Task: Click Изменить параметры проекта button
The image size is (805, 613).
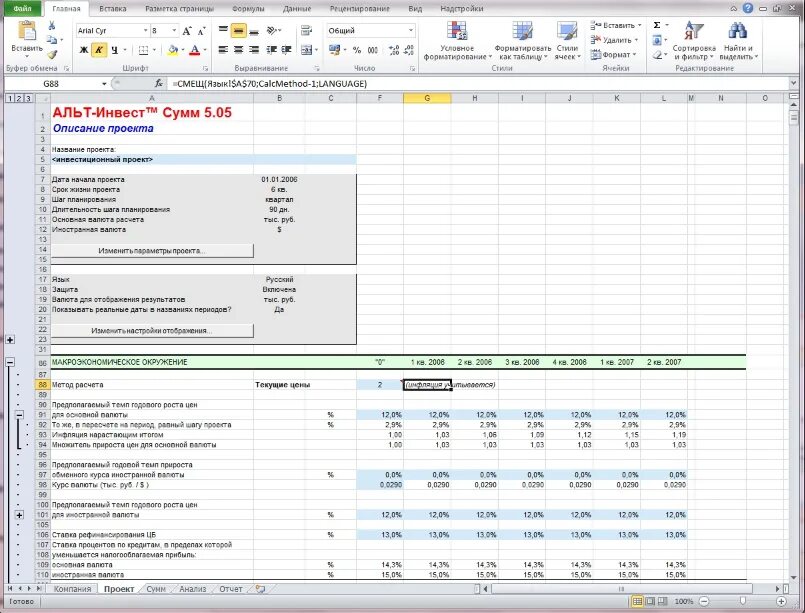Action: tap(152, 251)
